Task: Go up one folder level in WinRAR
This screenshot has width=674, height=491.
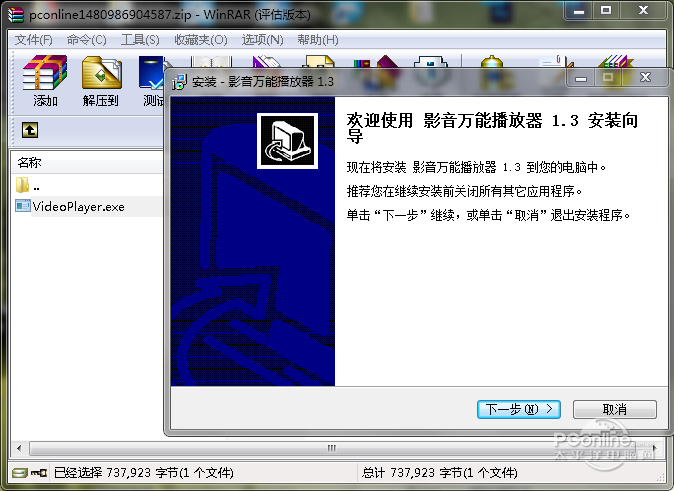Action: pos(30,130)
